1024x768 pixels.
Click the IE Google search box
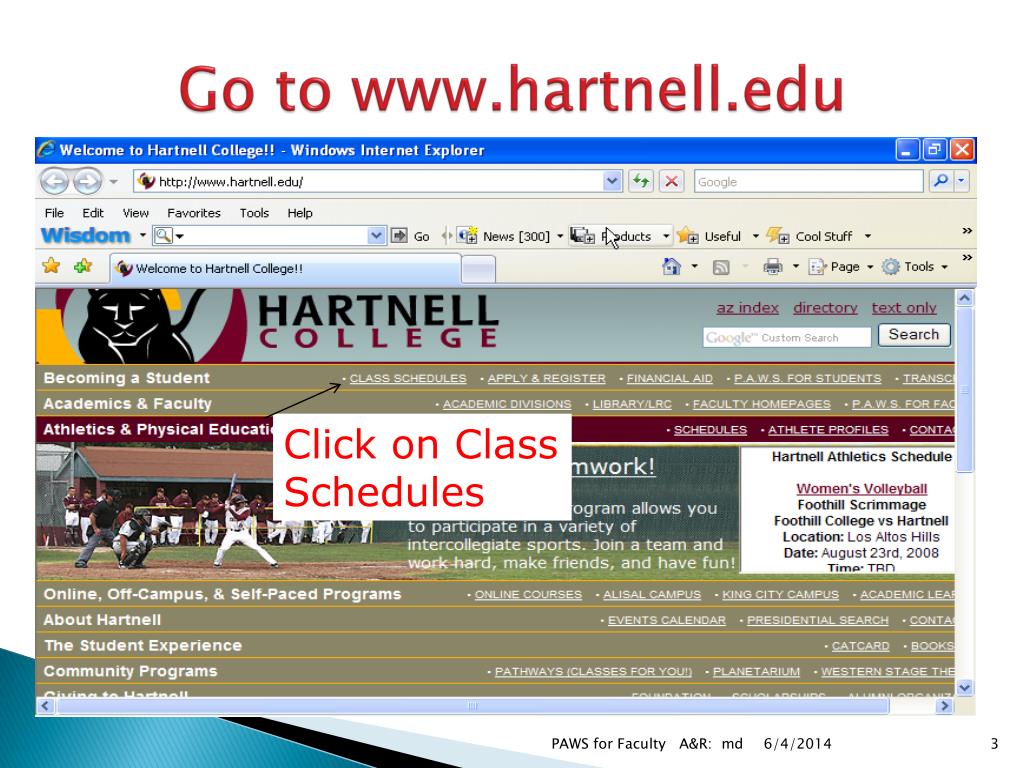(808, 182)
